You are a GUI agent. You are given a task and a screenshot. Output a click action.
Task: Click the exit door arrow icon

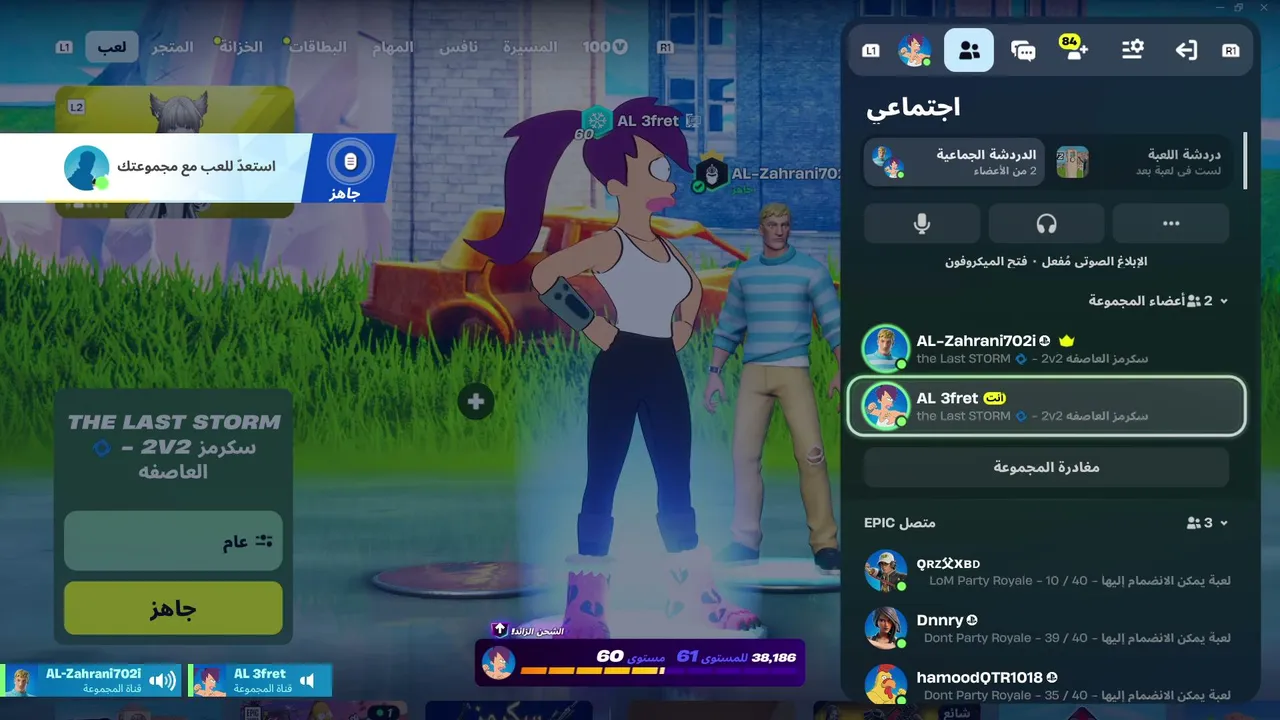point(1186,50)
